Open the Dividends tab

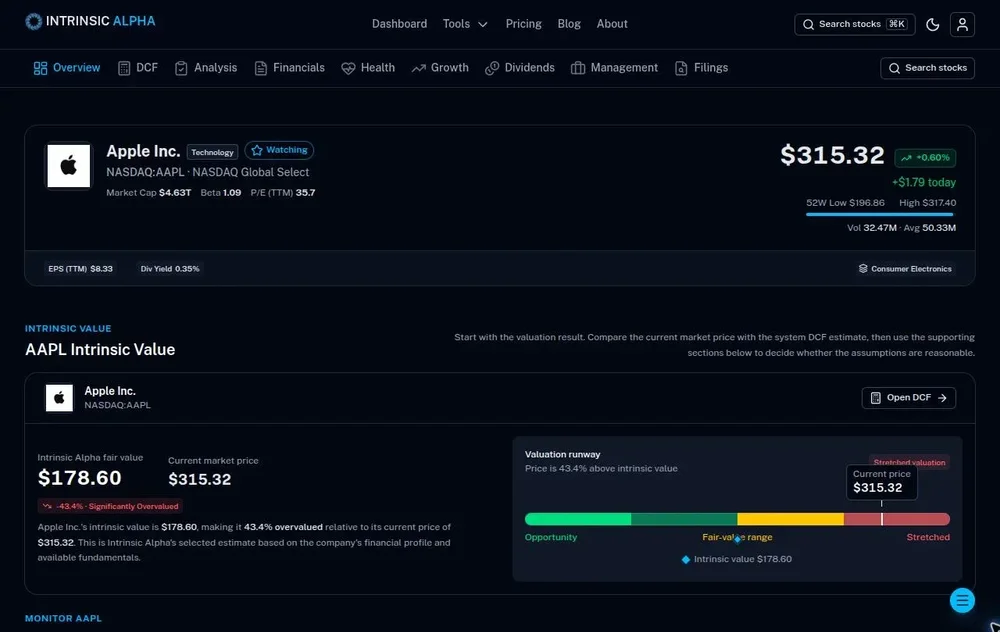[520, 68]
